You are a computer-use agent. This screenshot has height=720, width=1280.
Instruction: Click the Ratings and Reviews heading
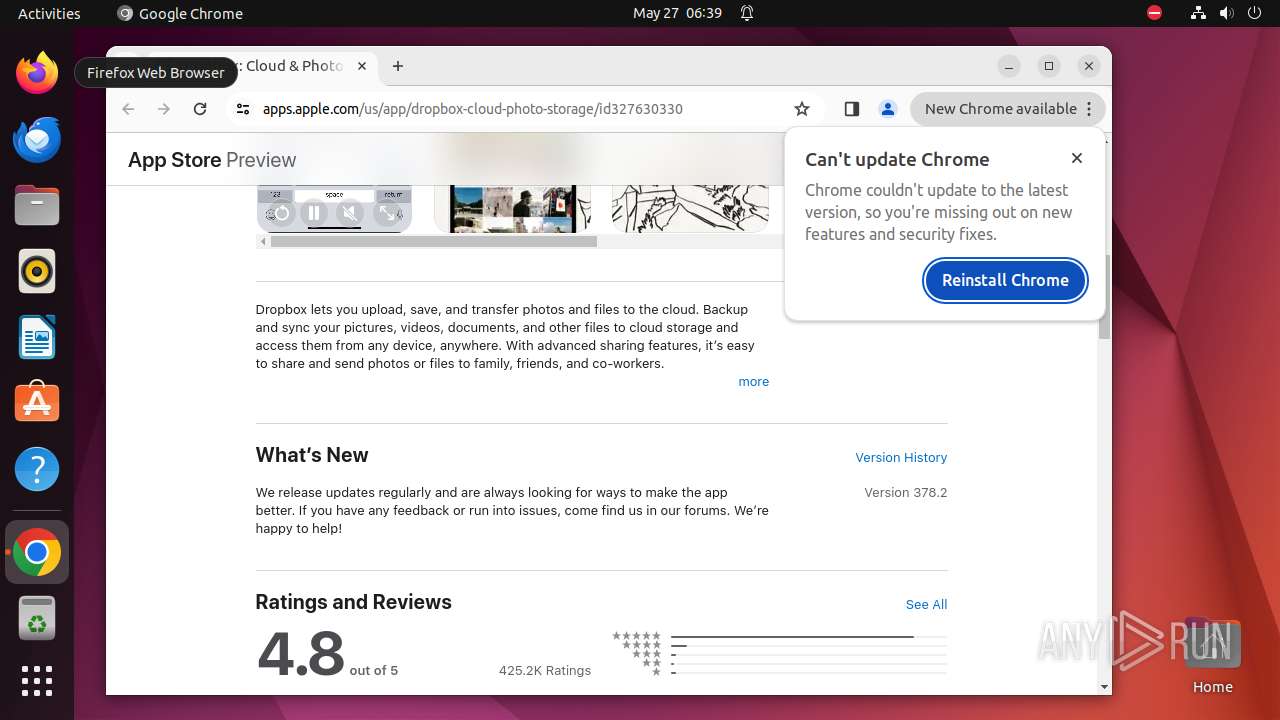(353, 602)
